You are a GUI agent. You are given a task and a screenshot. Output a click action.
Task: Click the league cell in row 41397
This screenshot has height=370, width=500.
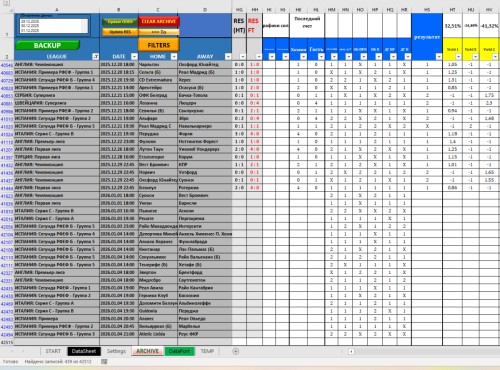(x=57, y=157)
